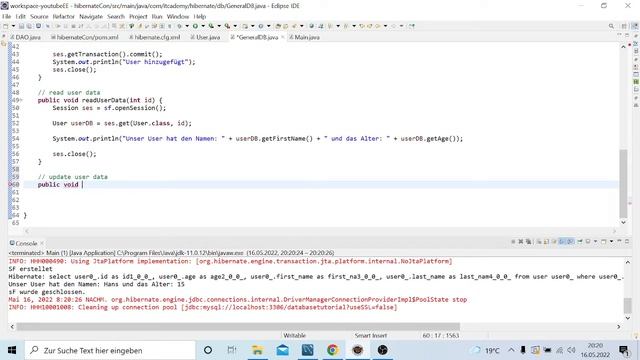640x360 pixels.
Task: Open the Debug dropdown arrow
Action: pos(187,26)
